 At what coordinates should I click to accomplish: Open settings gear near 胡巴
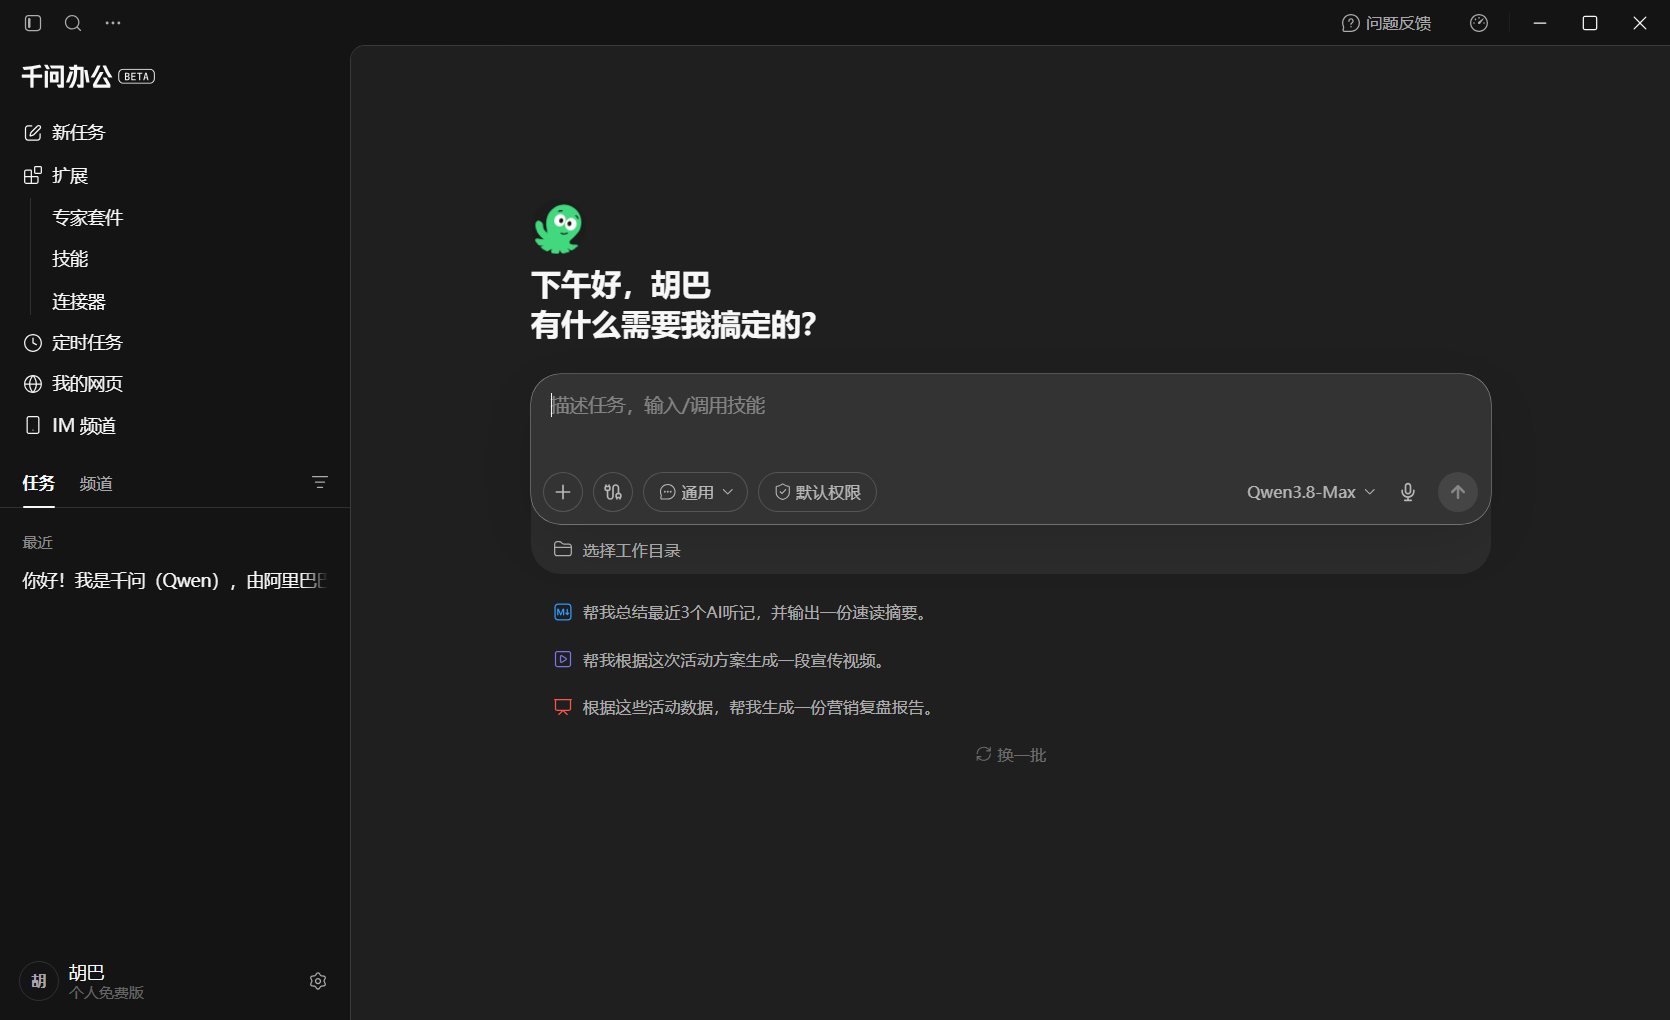(318, 981)
